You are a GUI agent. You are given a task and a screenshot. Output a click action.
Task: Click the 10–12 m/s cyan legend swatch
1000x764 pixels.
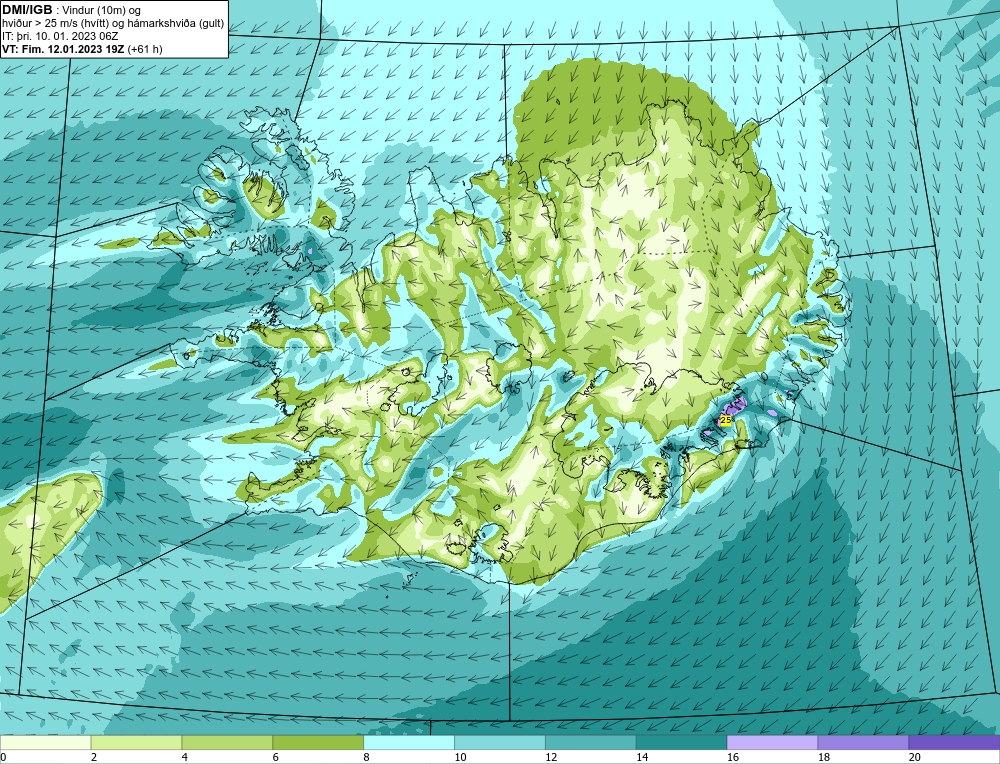click(500, 742)
